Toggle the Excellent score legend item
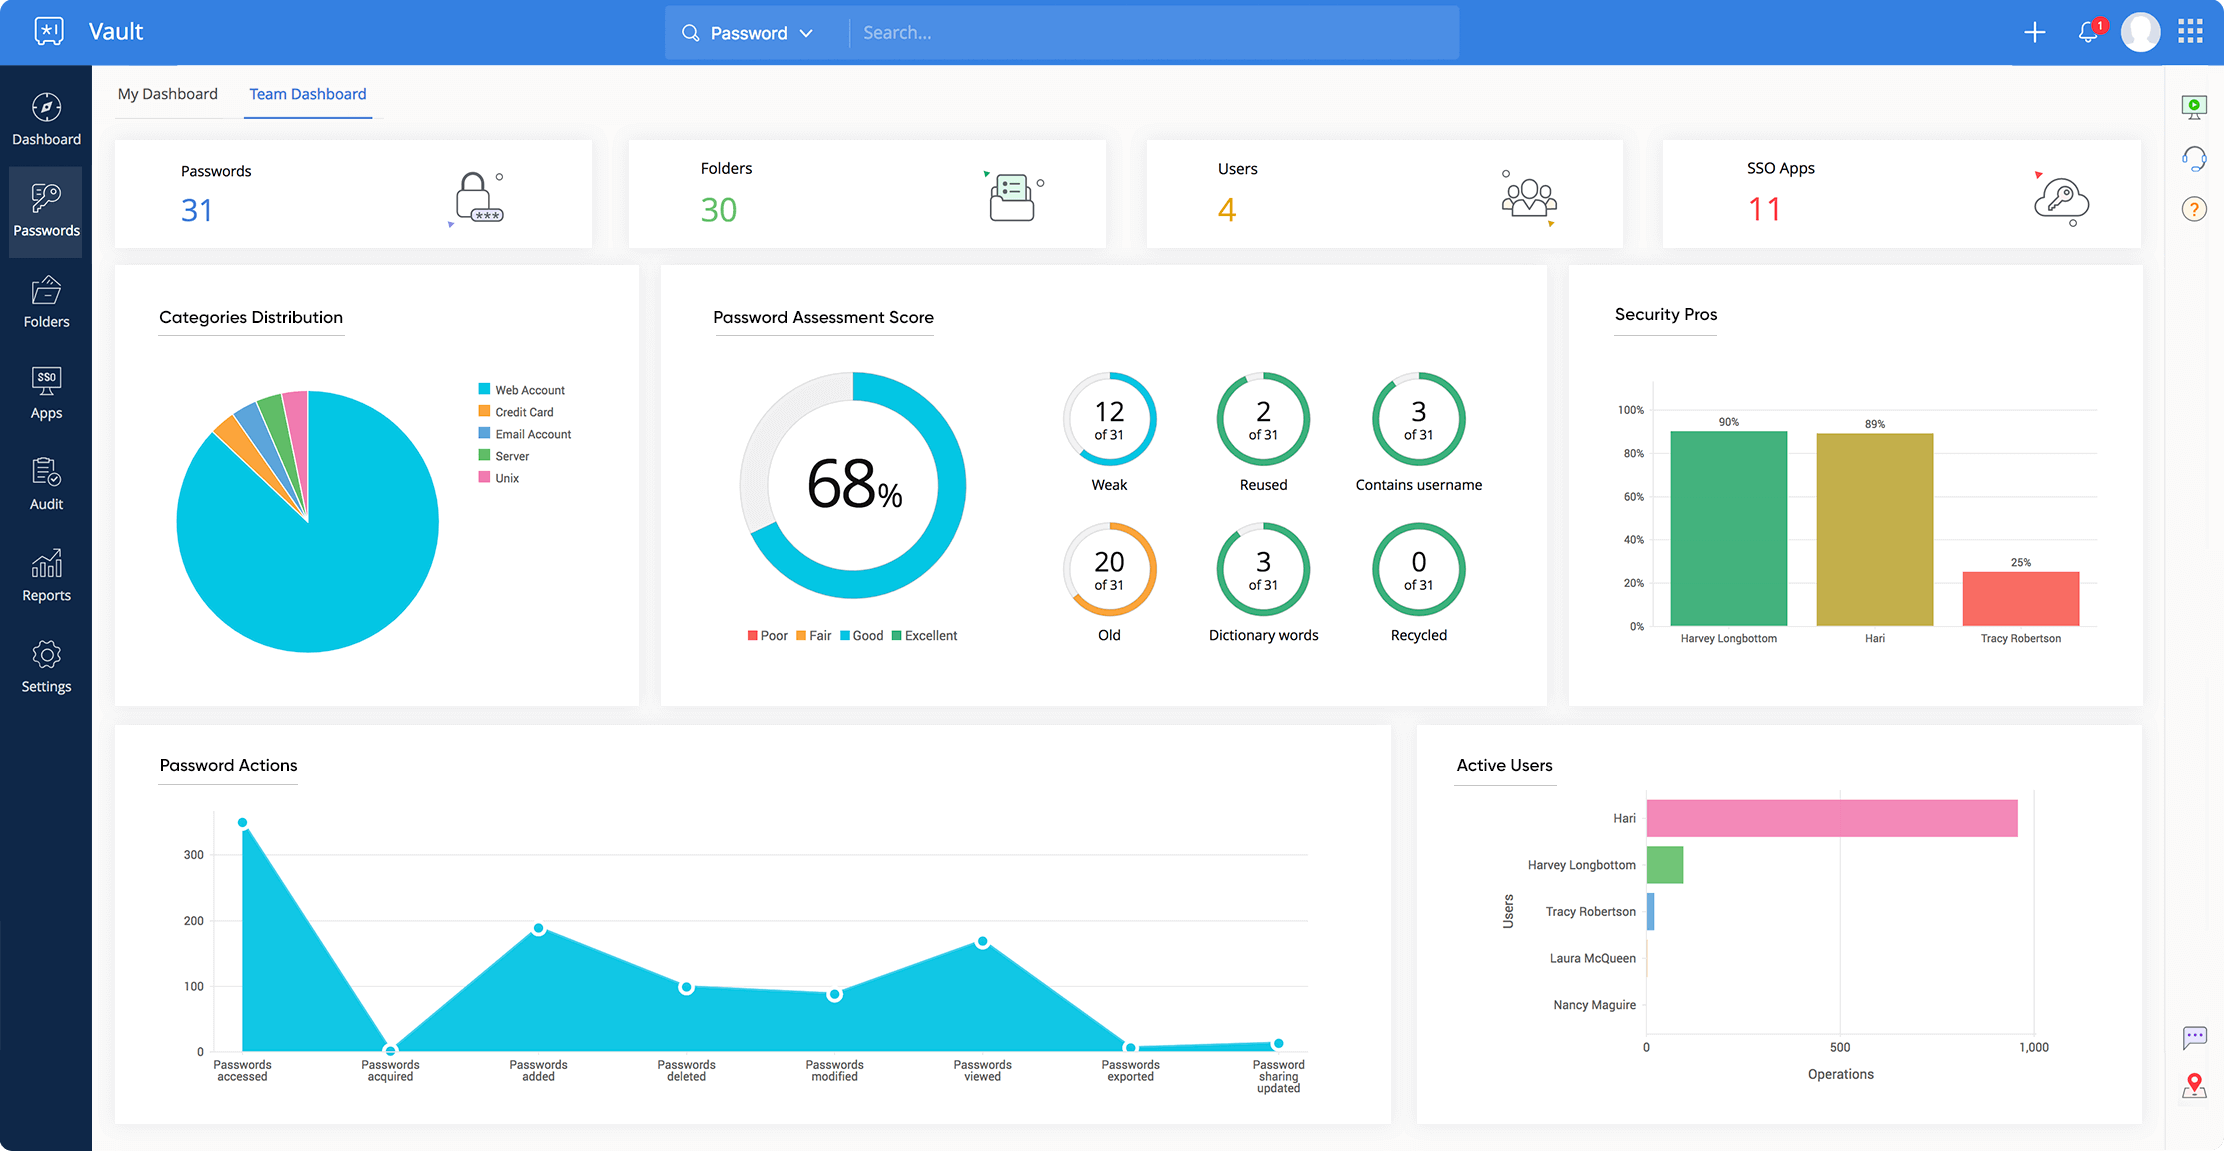This screenshot has height=1151, width=2224. (929, 634)
